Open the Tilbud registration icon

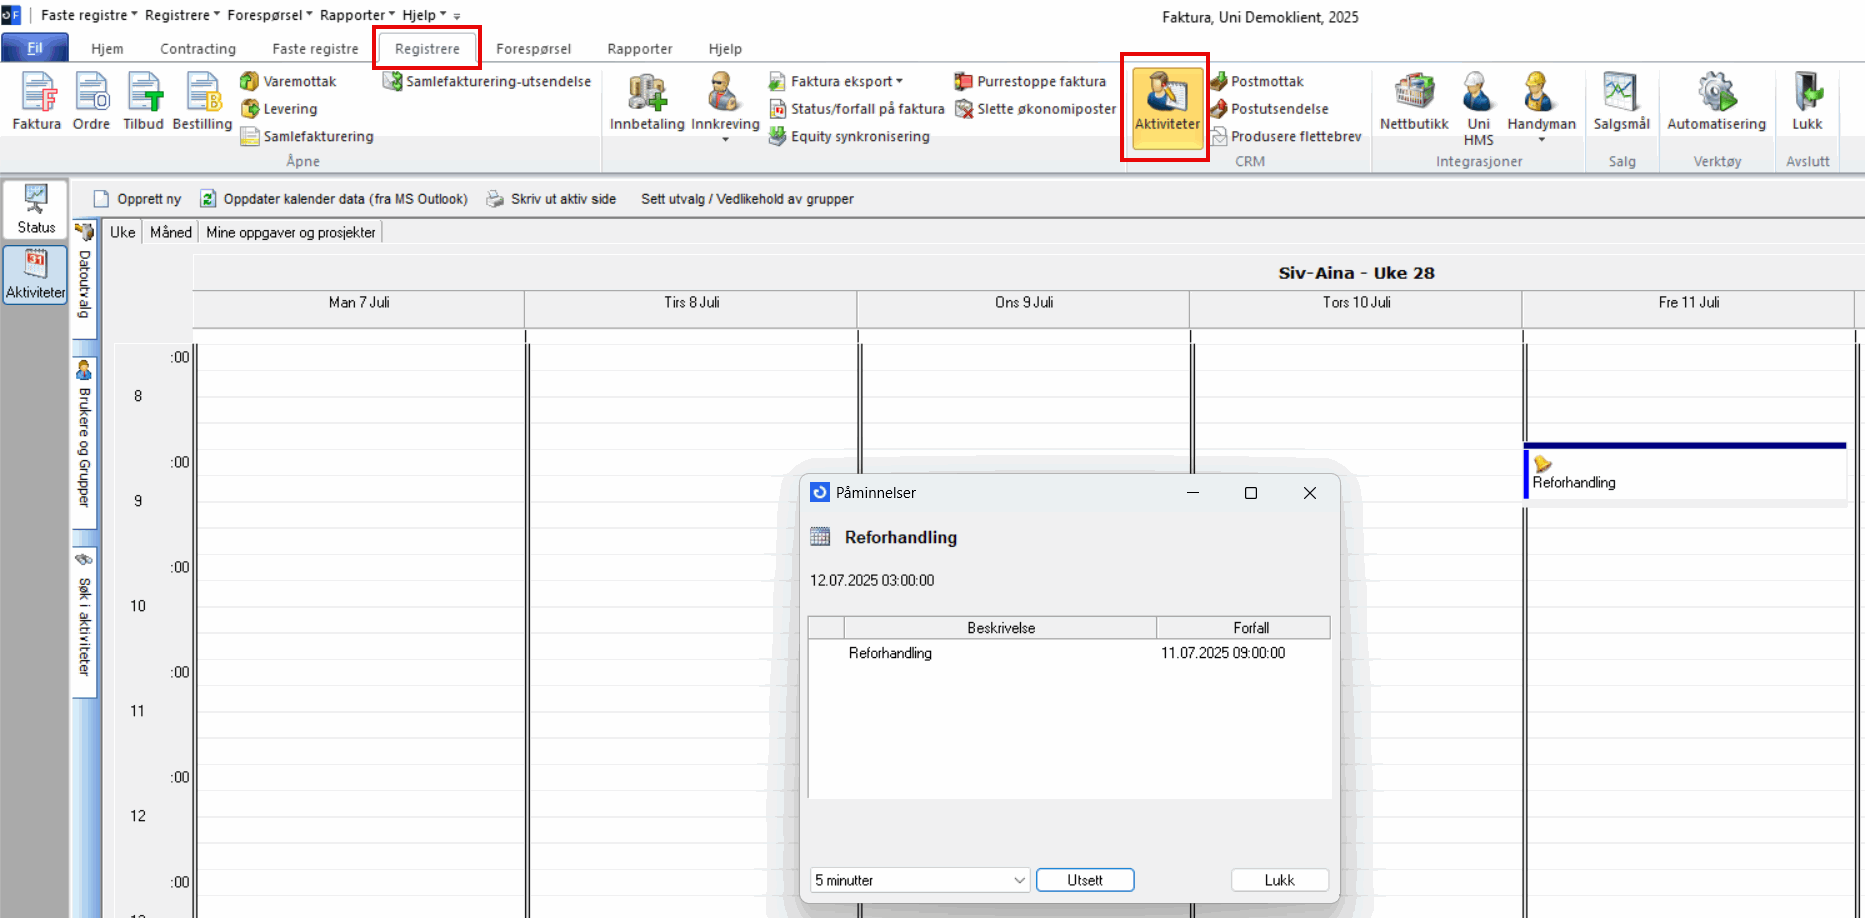143,101
